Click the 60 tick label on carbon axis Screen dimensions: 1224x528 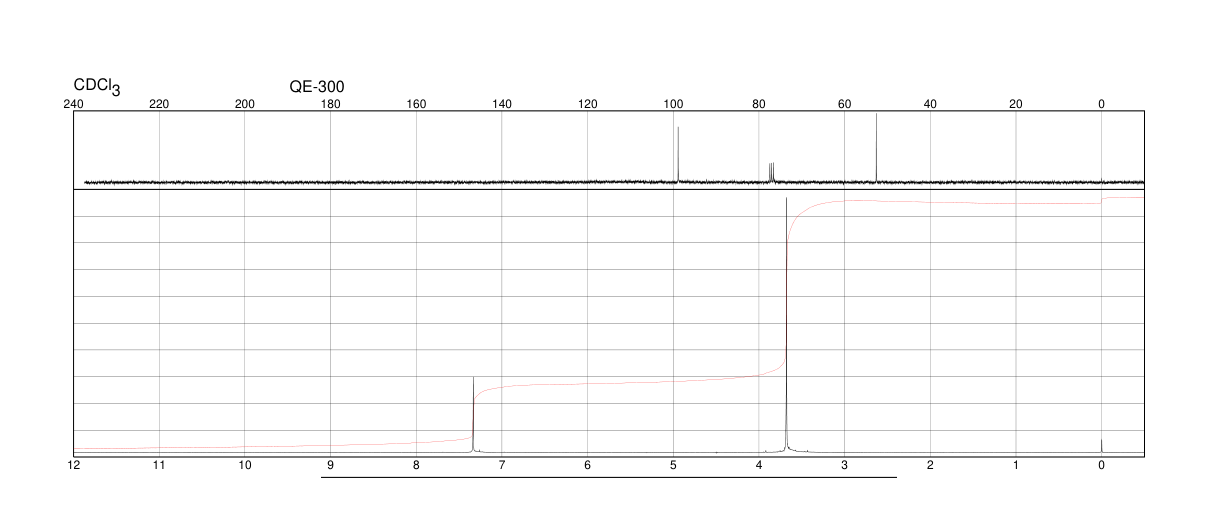click(x=844, y=104)
